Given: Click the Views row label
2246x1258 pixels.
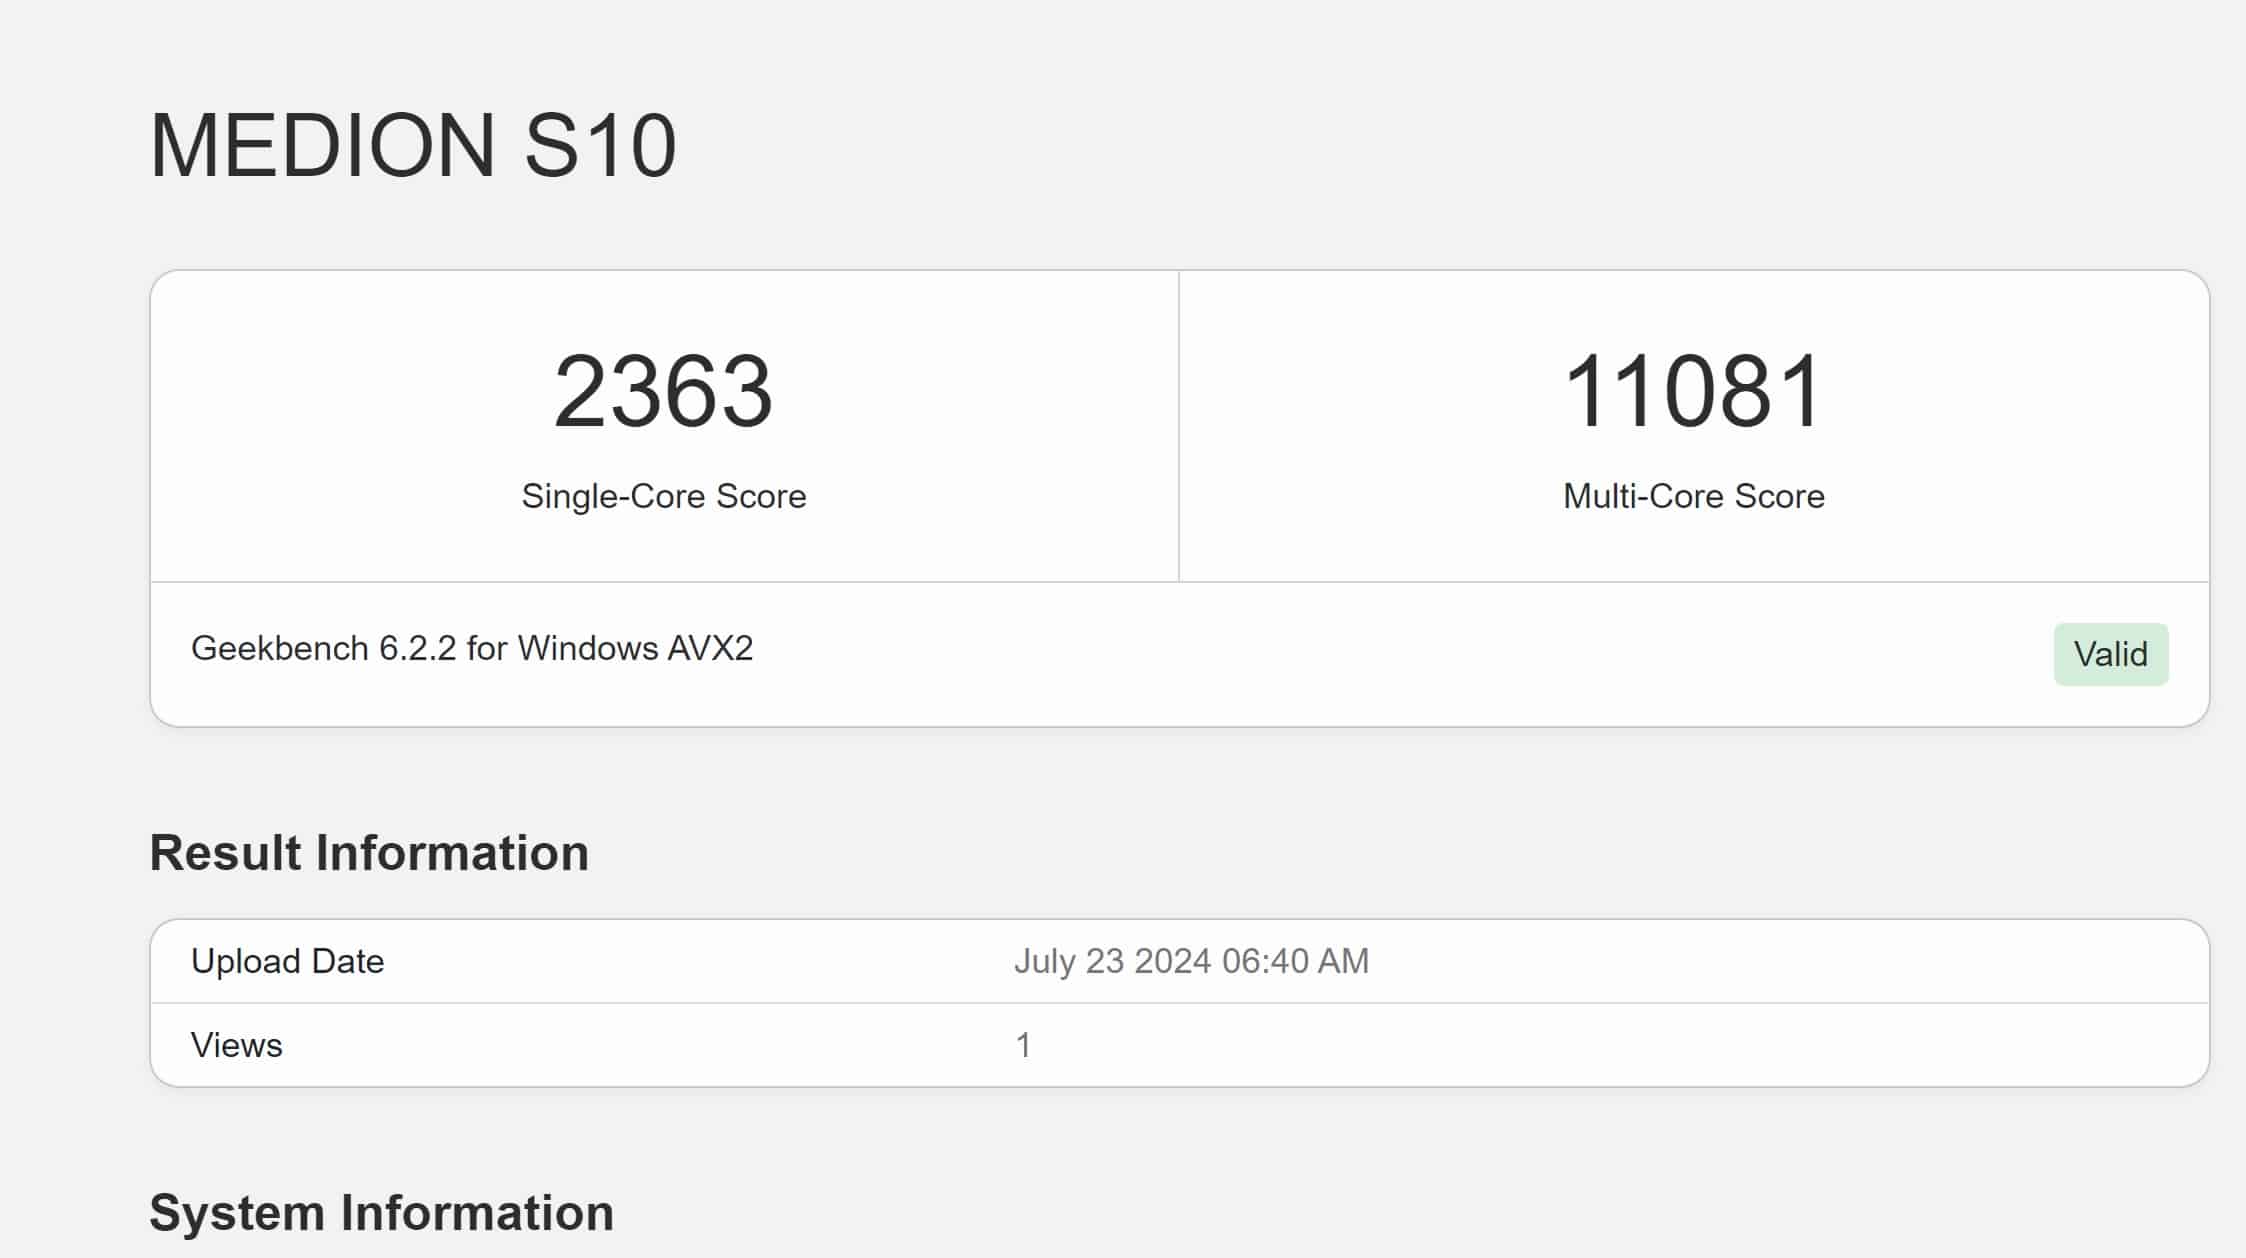Looking at the screenshot, I should click(x=236, y=1045).
